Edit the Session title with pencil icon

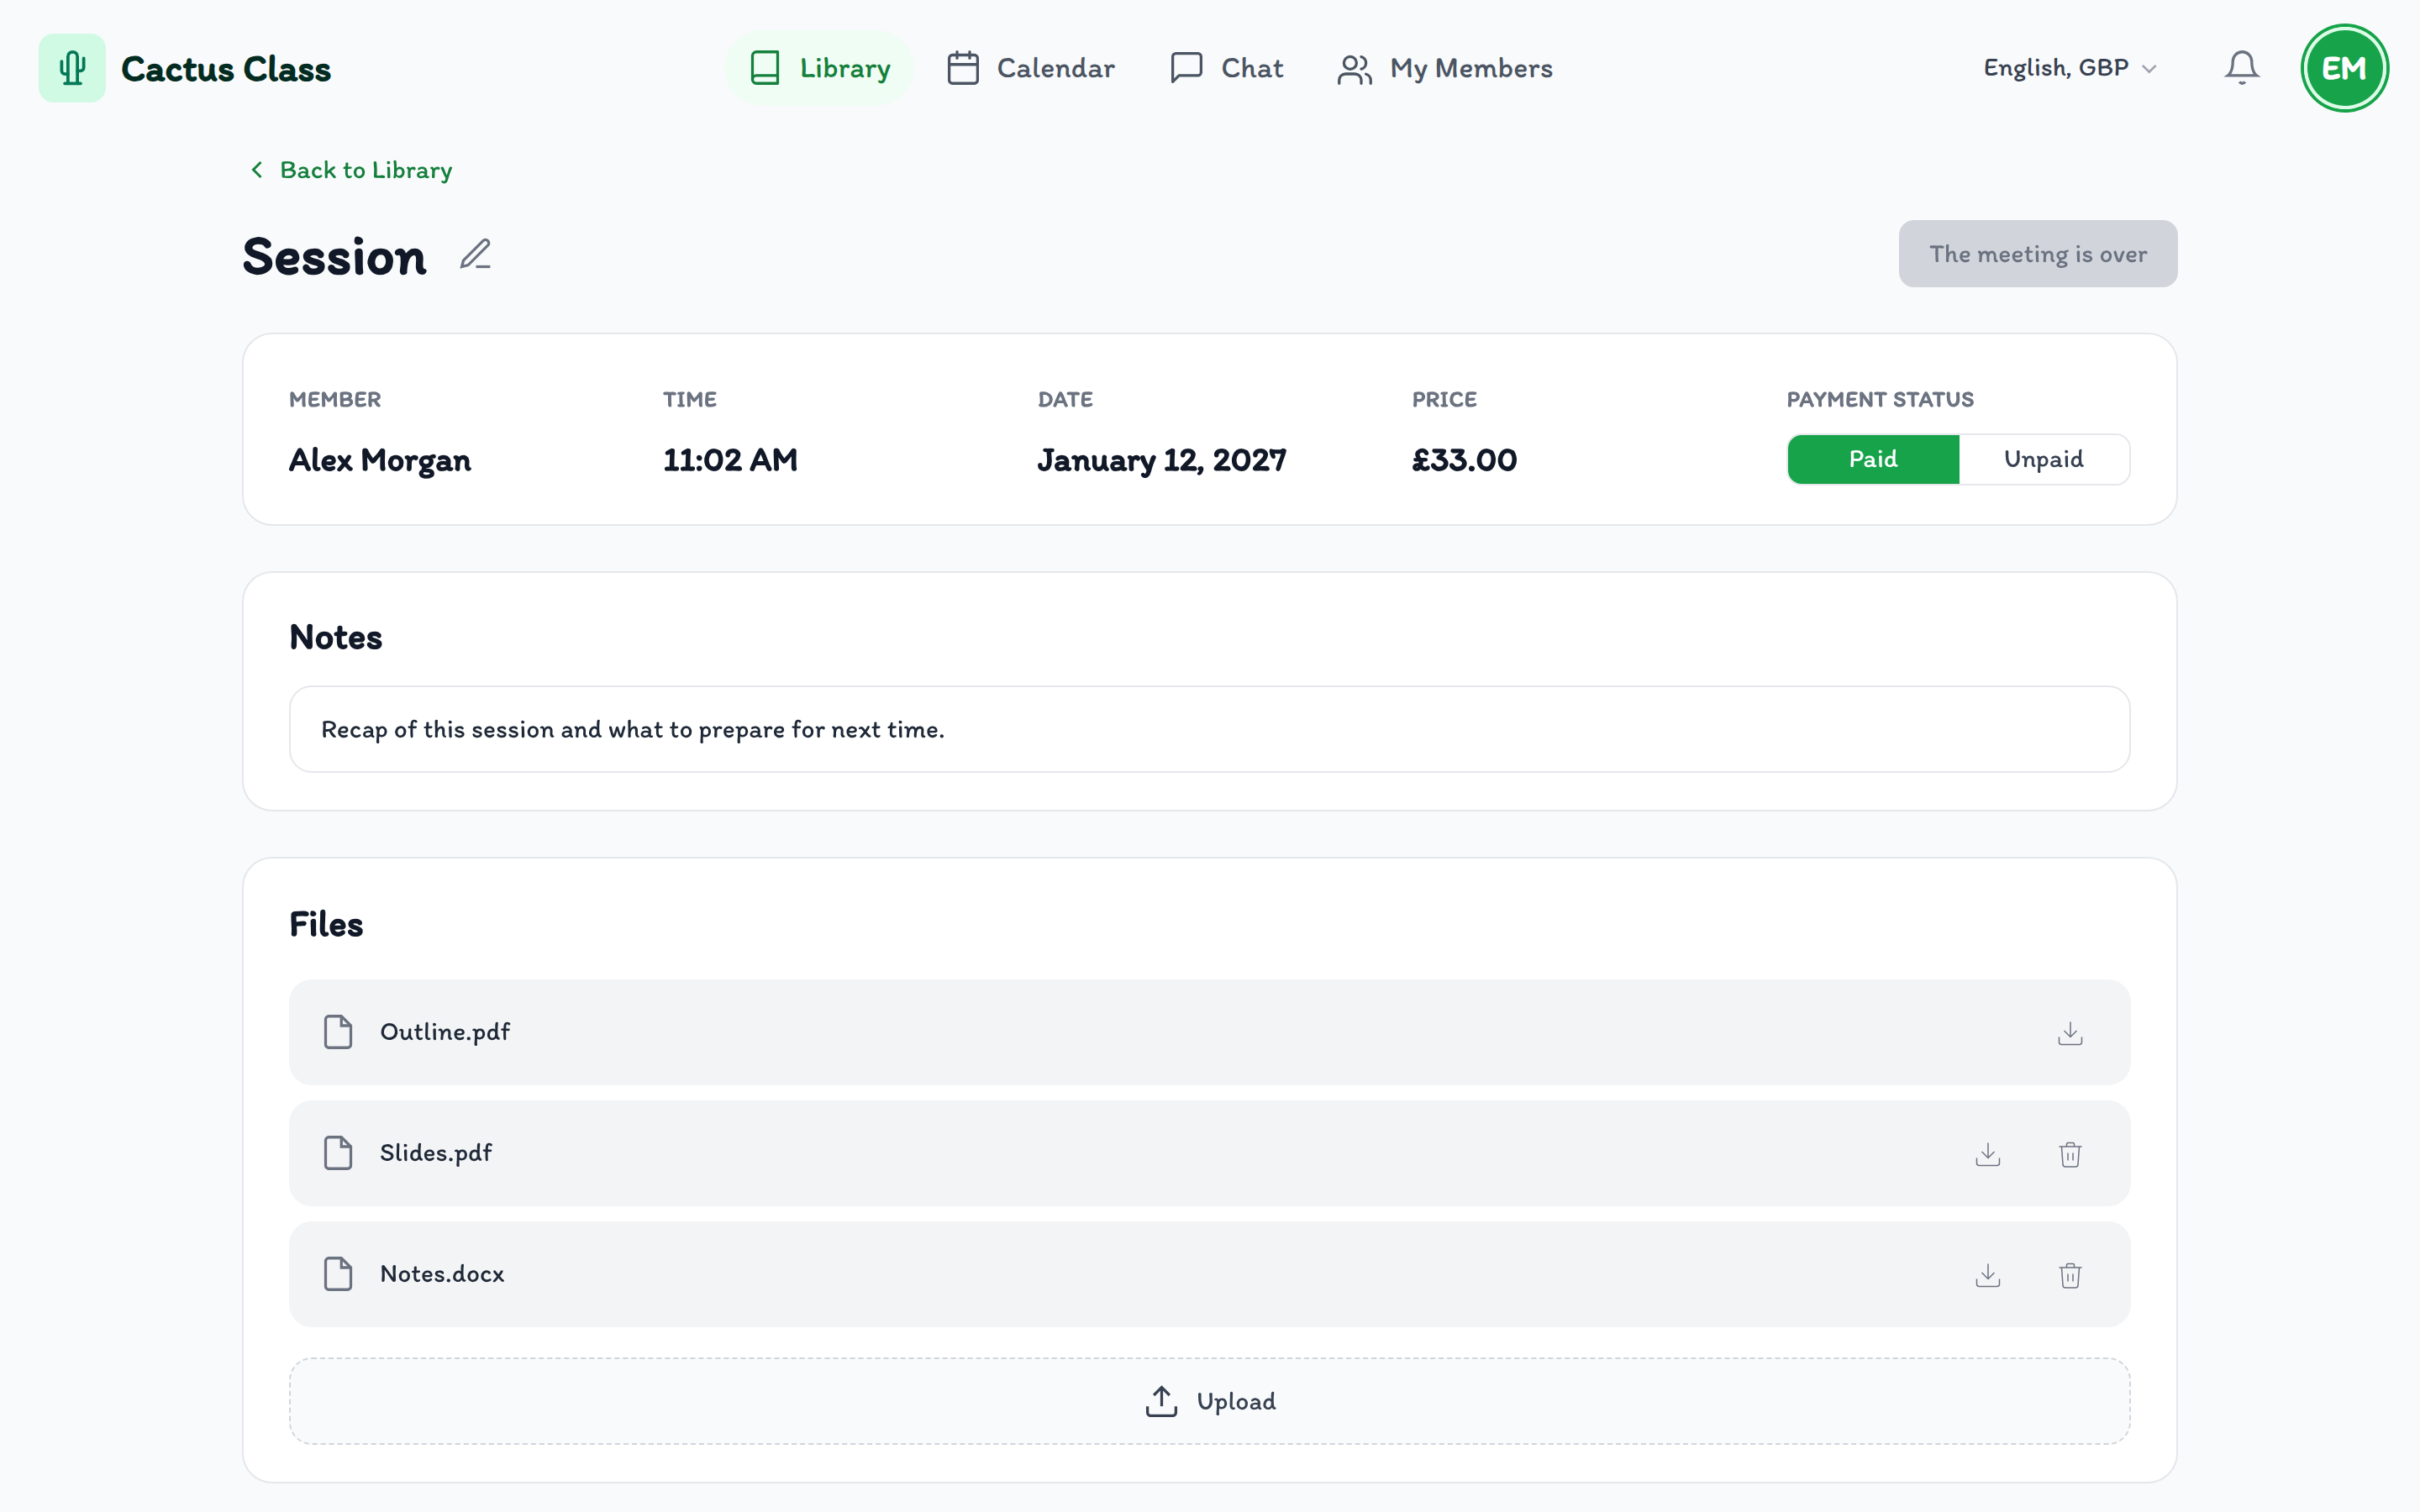coord(475,255)
